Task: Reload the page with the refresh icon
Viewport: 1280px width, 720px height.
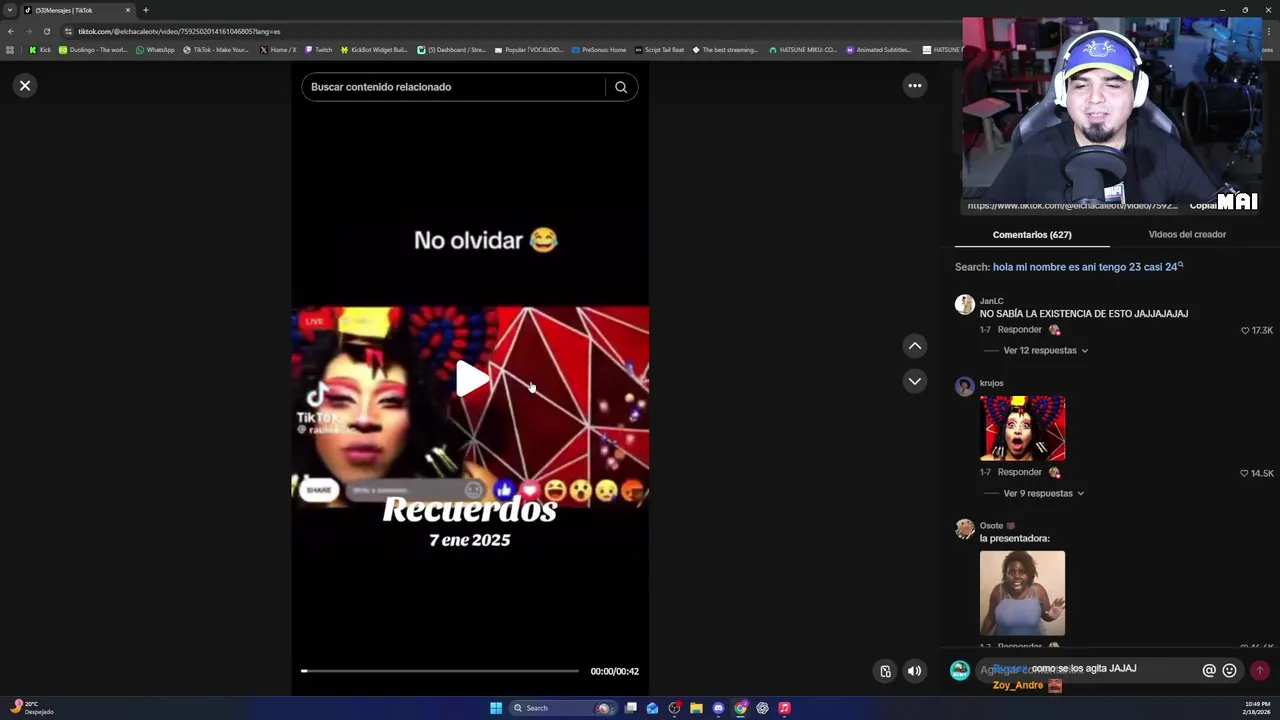Action: coord(46,31)
